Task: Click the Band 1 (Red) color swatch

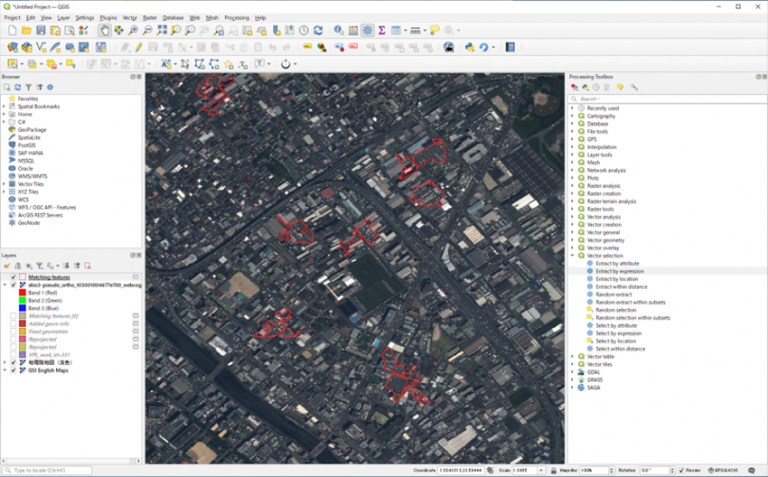Action: click(x=22, y=293)
